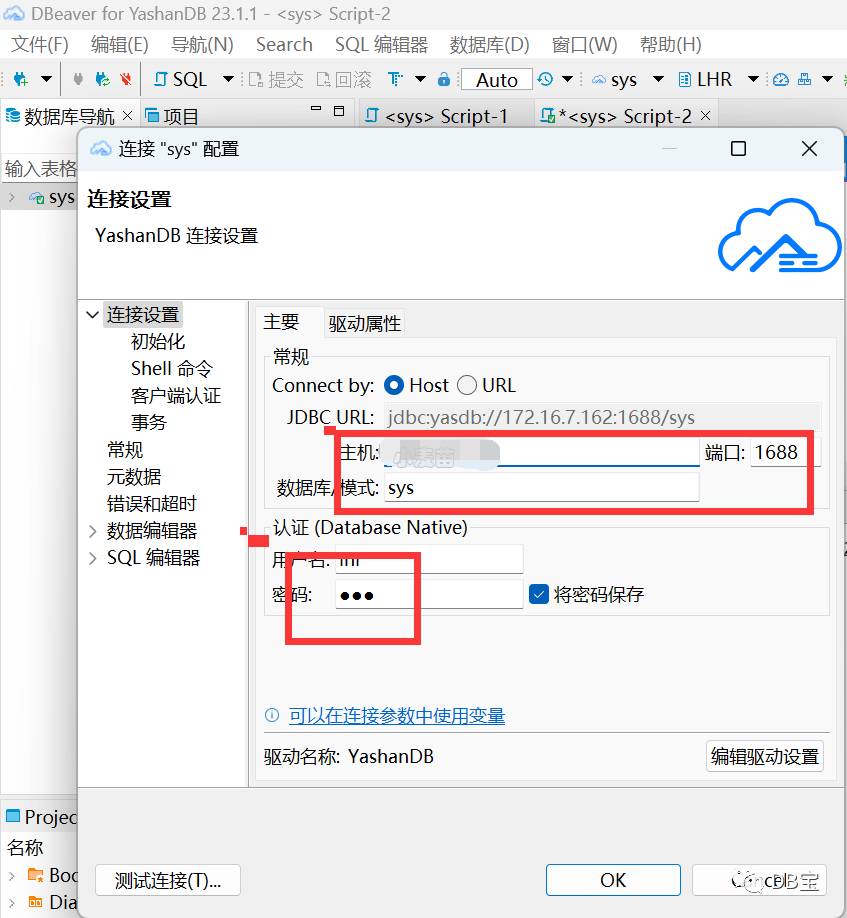This screenshot has width=847, height=918.
Task: Open the Search menu
Action: [284, 44]
